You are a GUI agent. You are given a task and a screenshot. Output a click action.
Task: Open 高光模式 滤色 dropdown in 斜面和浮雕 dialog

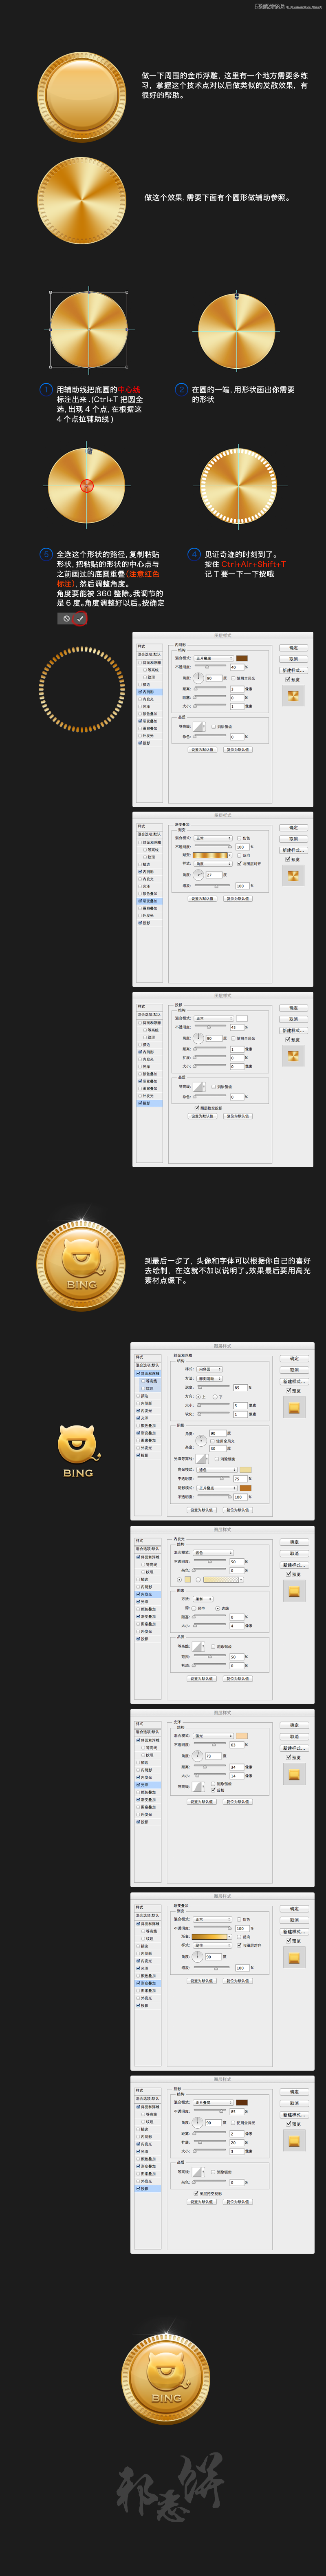coord(217,1470)
